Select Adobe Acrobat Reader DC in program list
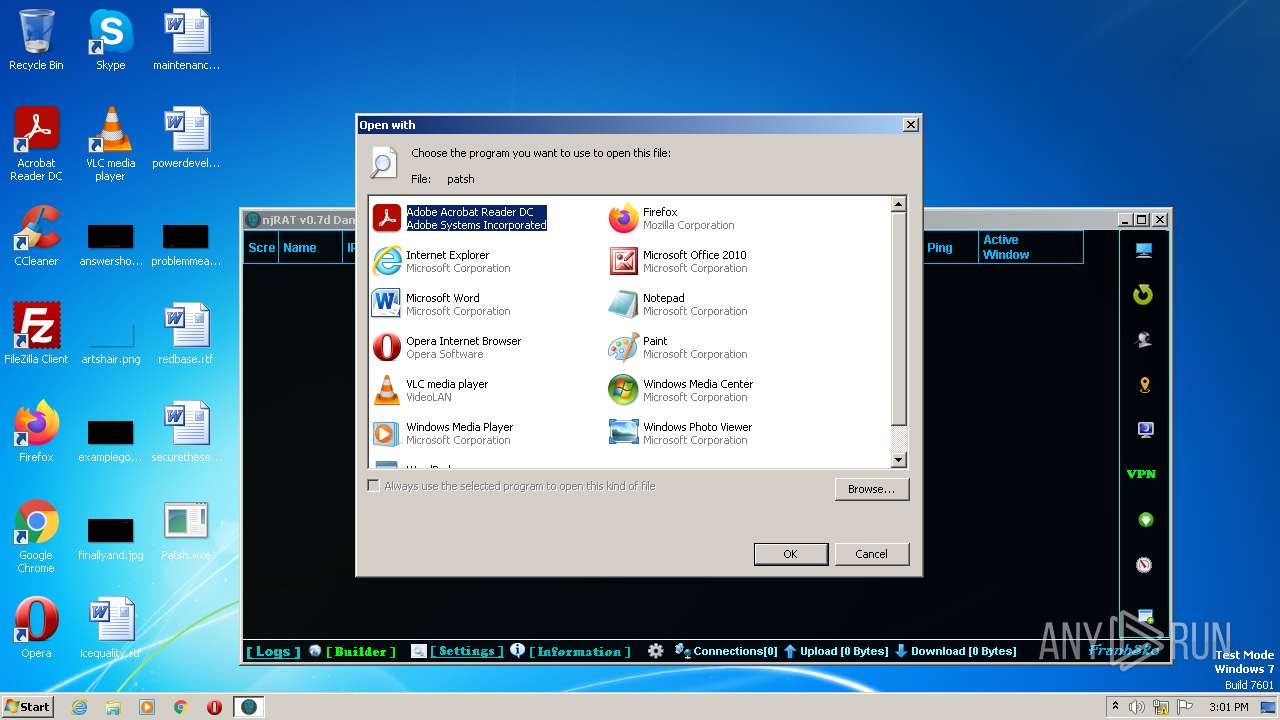 [460, 218]
